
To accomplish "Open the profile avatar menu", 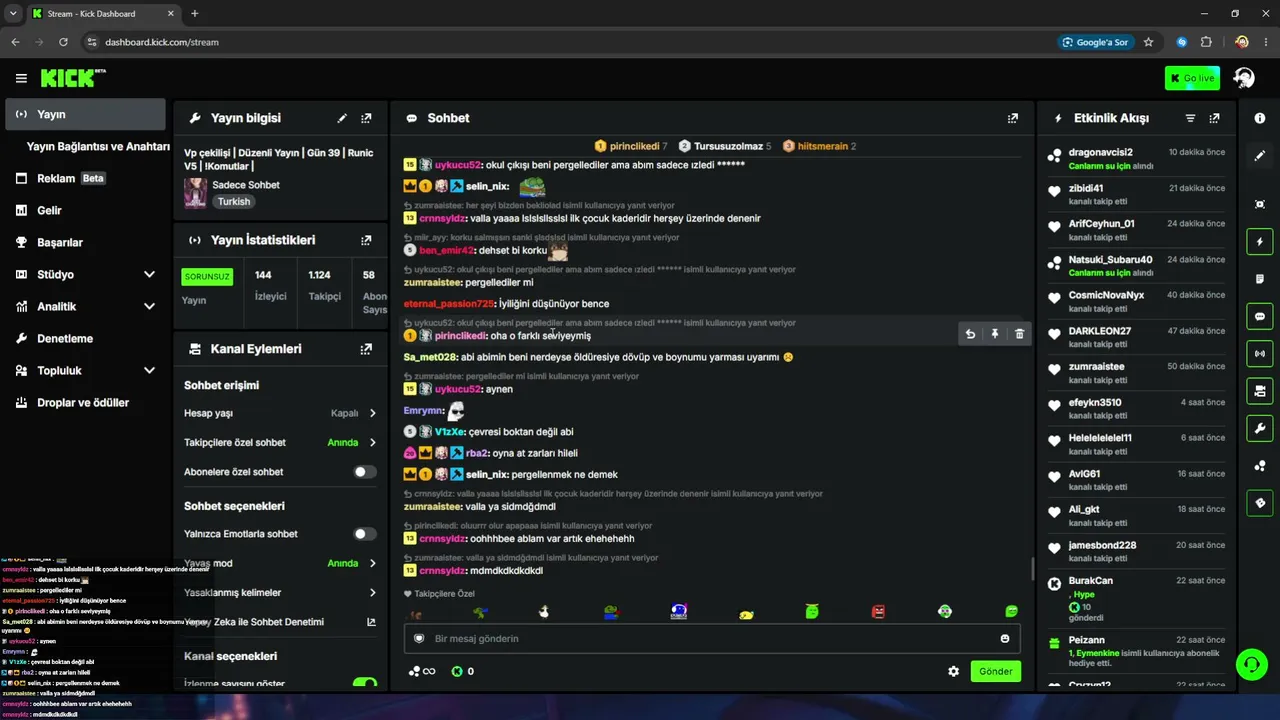I will [x=1244, y=78].
